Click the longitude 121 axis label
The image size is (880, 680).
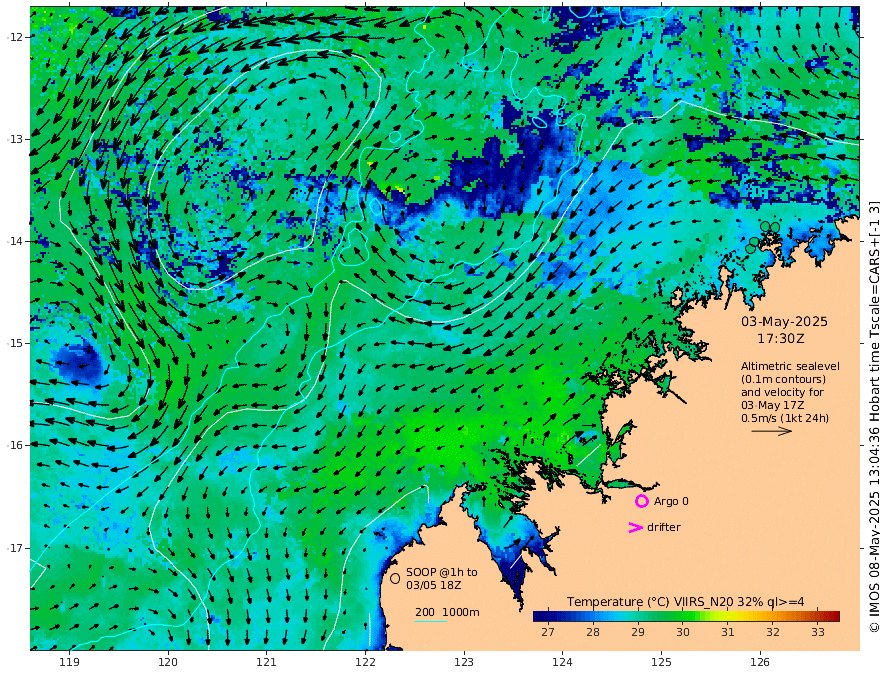coord(267,663)
